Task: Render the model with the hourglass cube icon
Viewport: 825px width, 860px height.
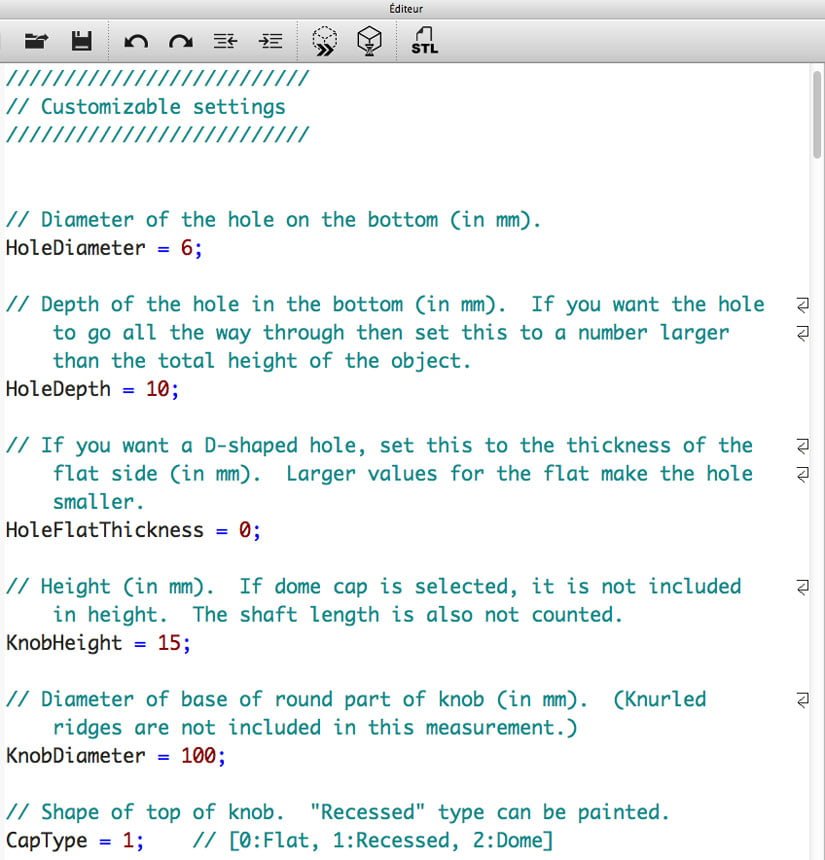Action: [369, 41]
